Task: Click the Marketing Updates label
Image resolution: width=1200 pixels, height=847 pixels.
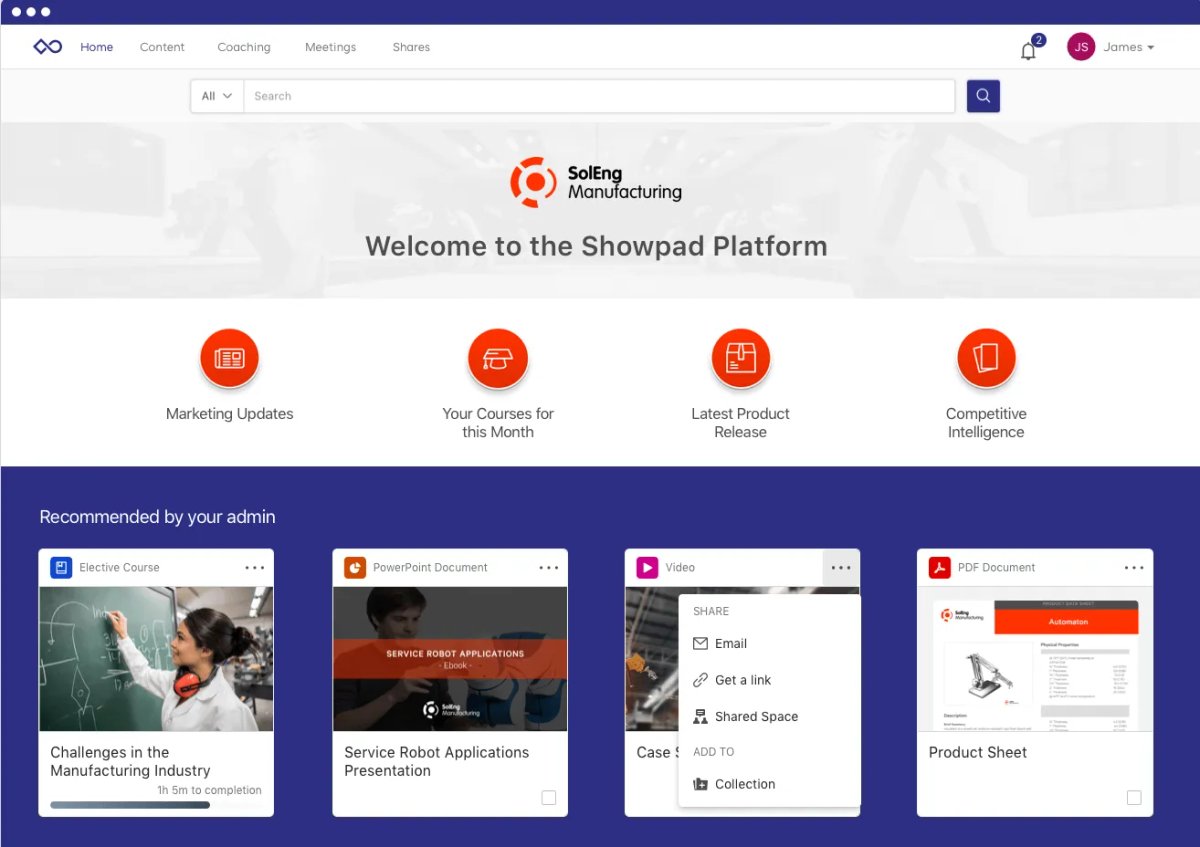Action: [230, 414]
